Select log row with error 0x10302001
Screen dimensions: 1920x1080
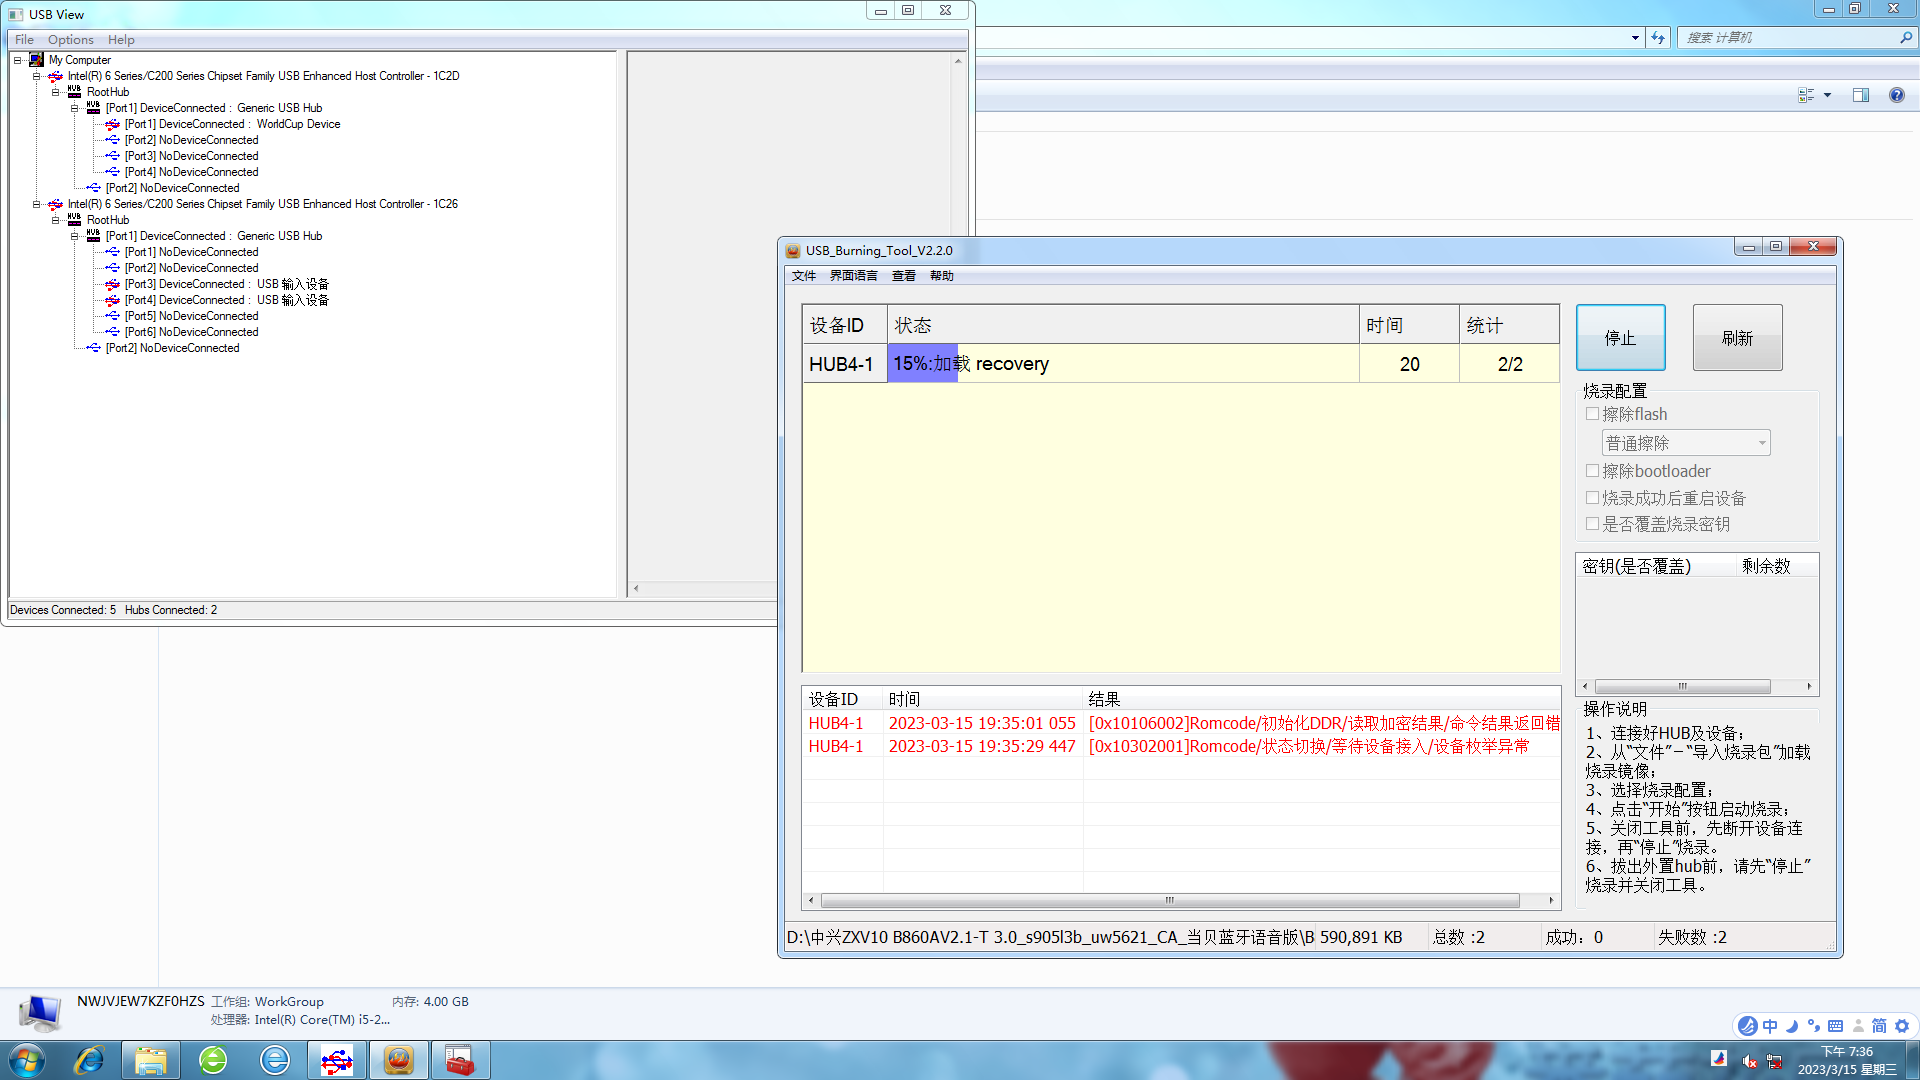click(1180, 746)
